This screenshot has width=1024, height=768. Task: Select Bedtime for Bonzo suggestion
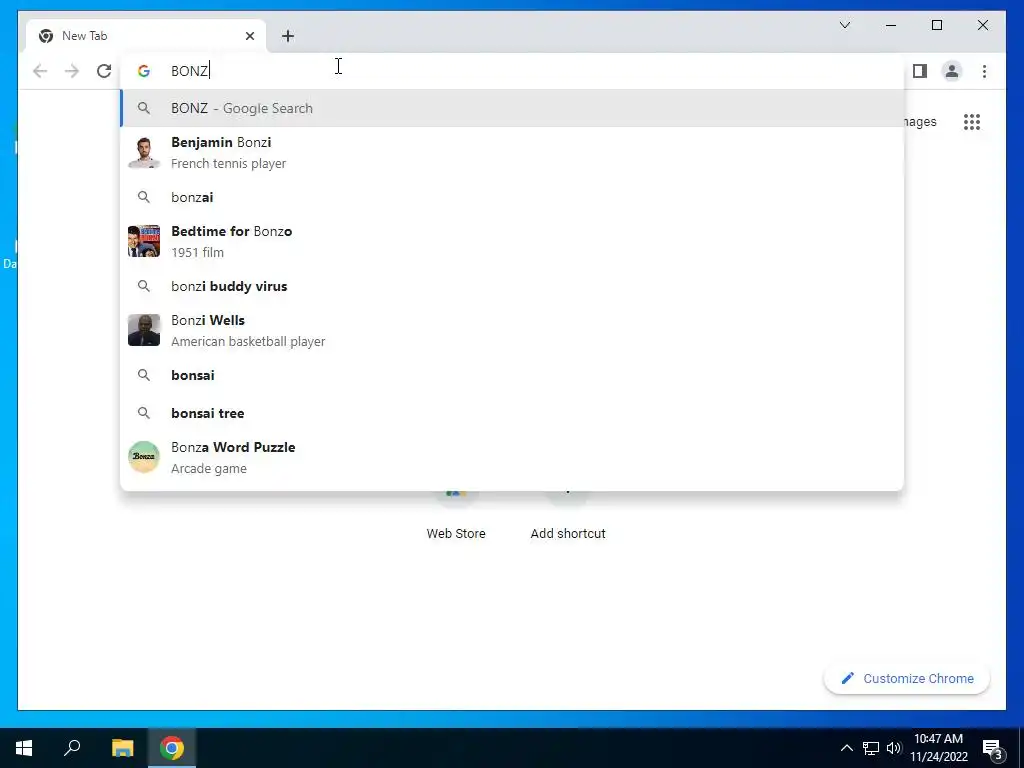(513, 242)
